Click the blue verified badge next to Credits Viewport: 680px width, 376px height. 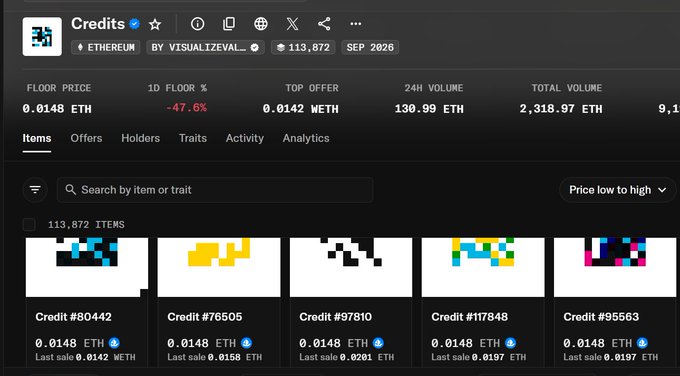coord(135,24)
